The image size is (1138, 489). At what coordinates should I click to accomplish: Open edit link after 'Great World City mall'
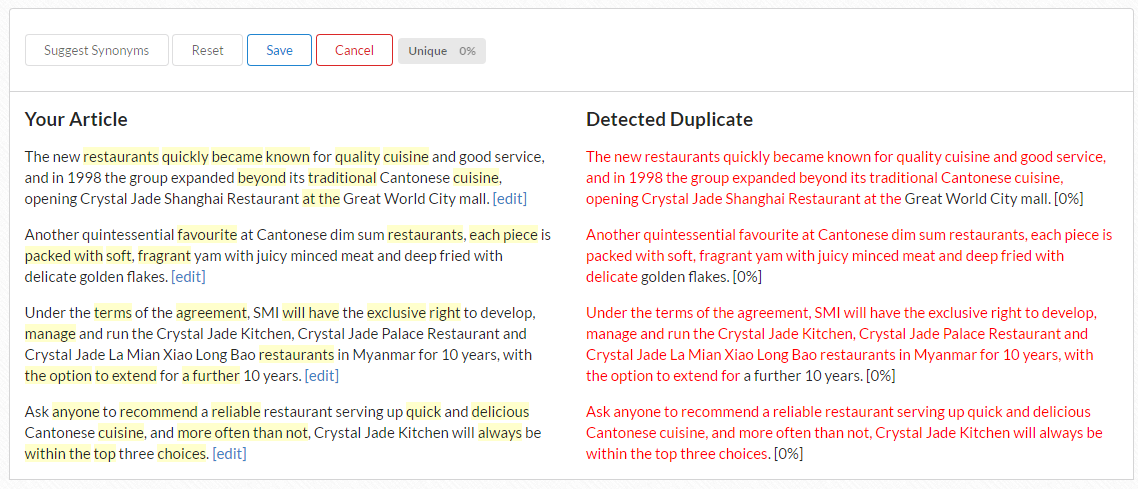click(x=509, y=198)
